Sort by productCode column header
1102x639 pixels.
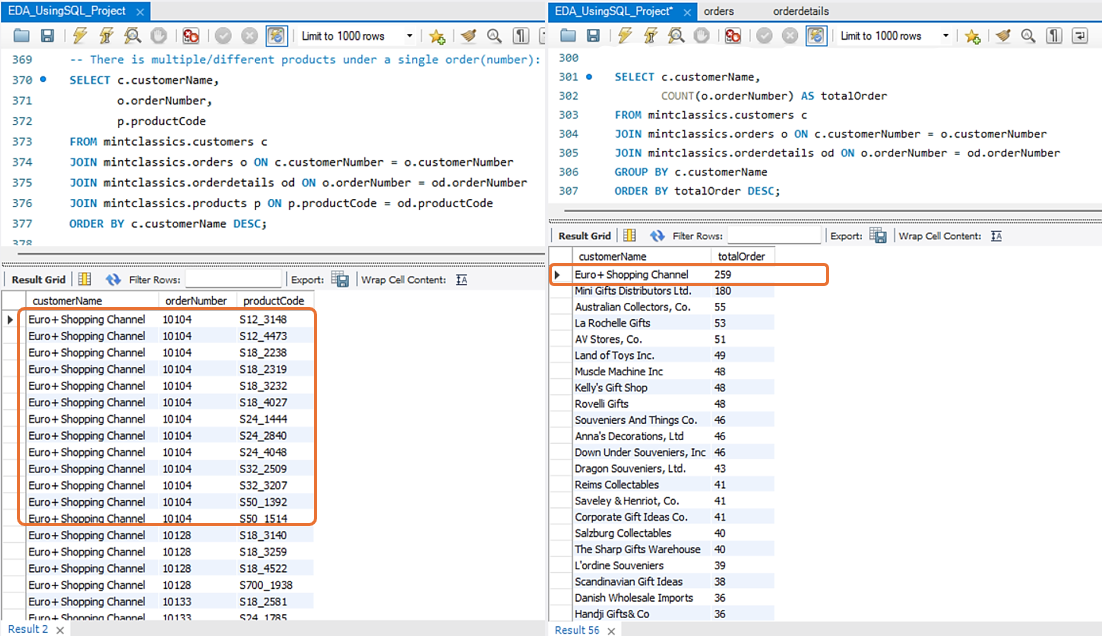[273, 300]
